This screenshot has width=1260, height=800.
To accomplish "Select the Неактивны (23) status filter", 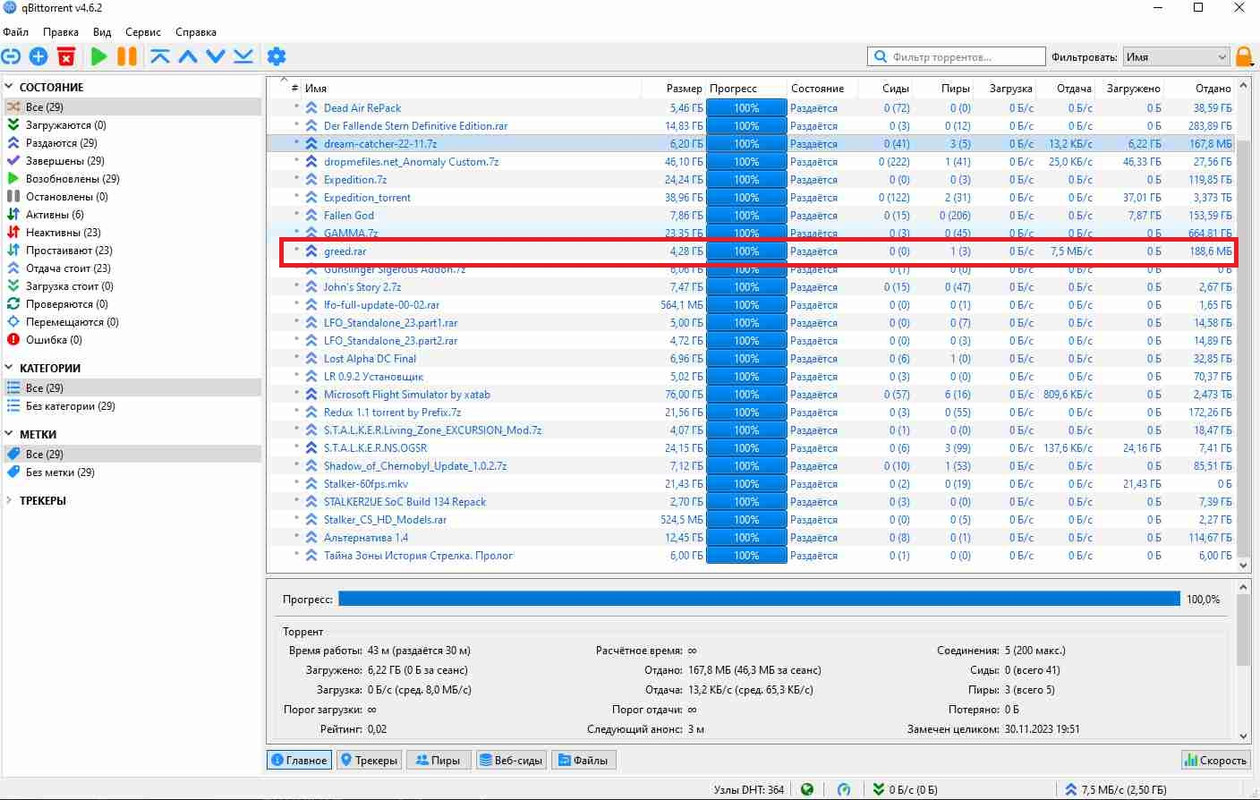I will [x=62, y=233].
